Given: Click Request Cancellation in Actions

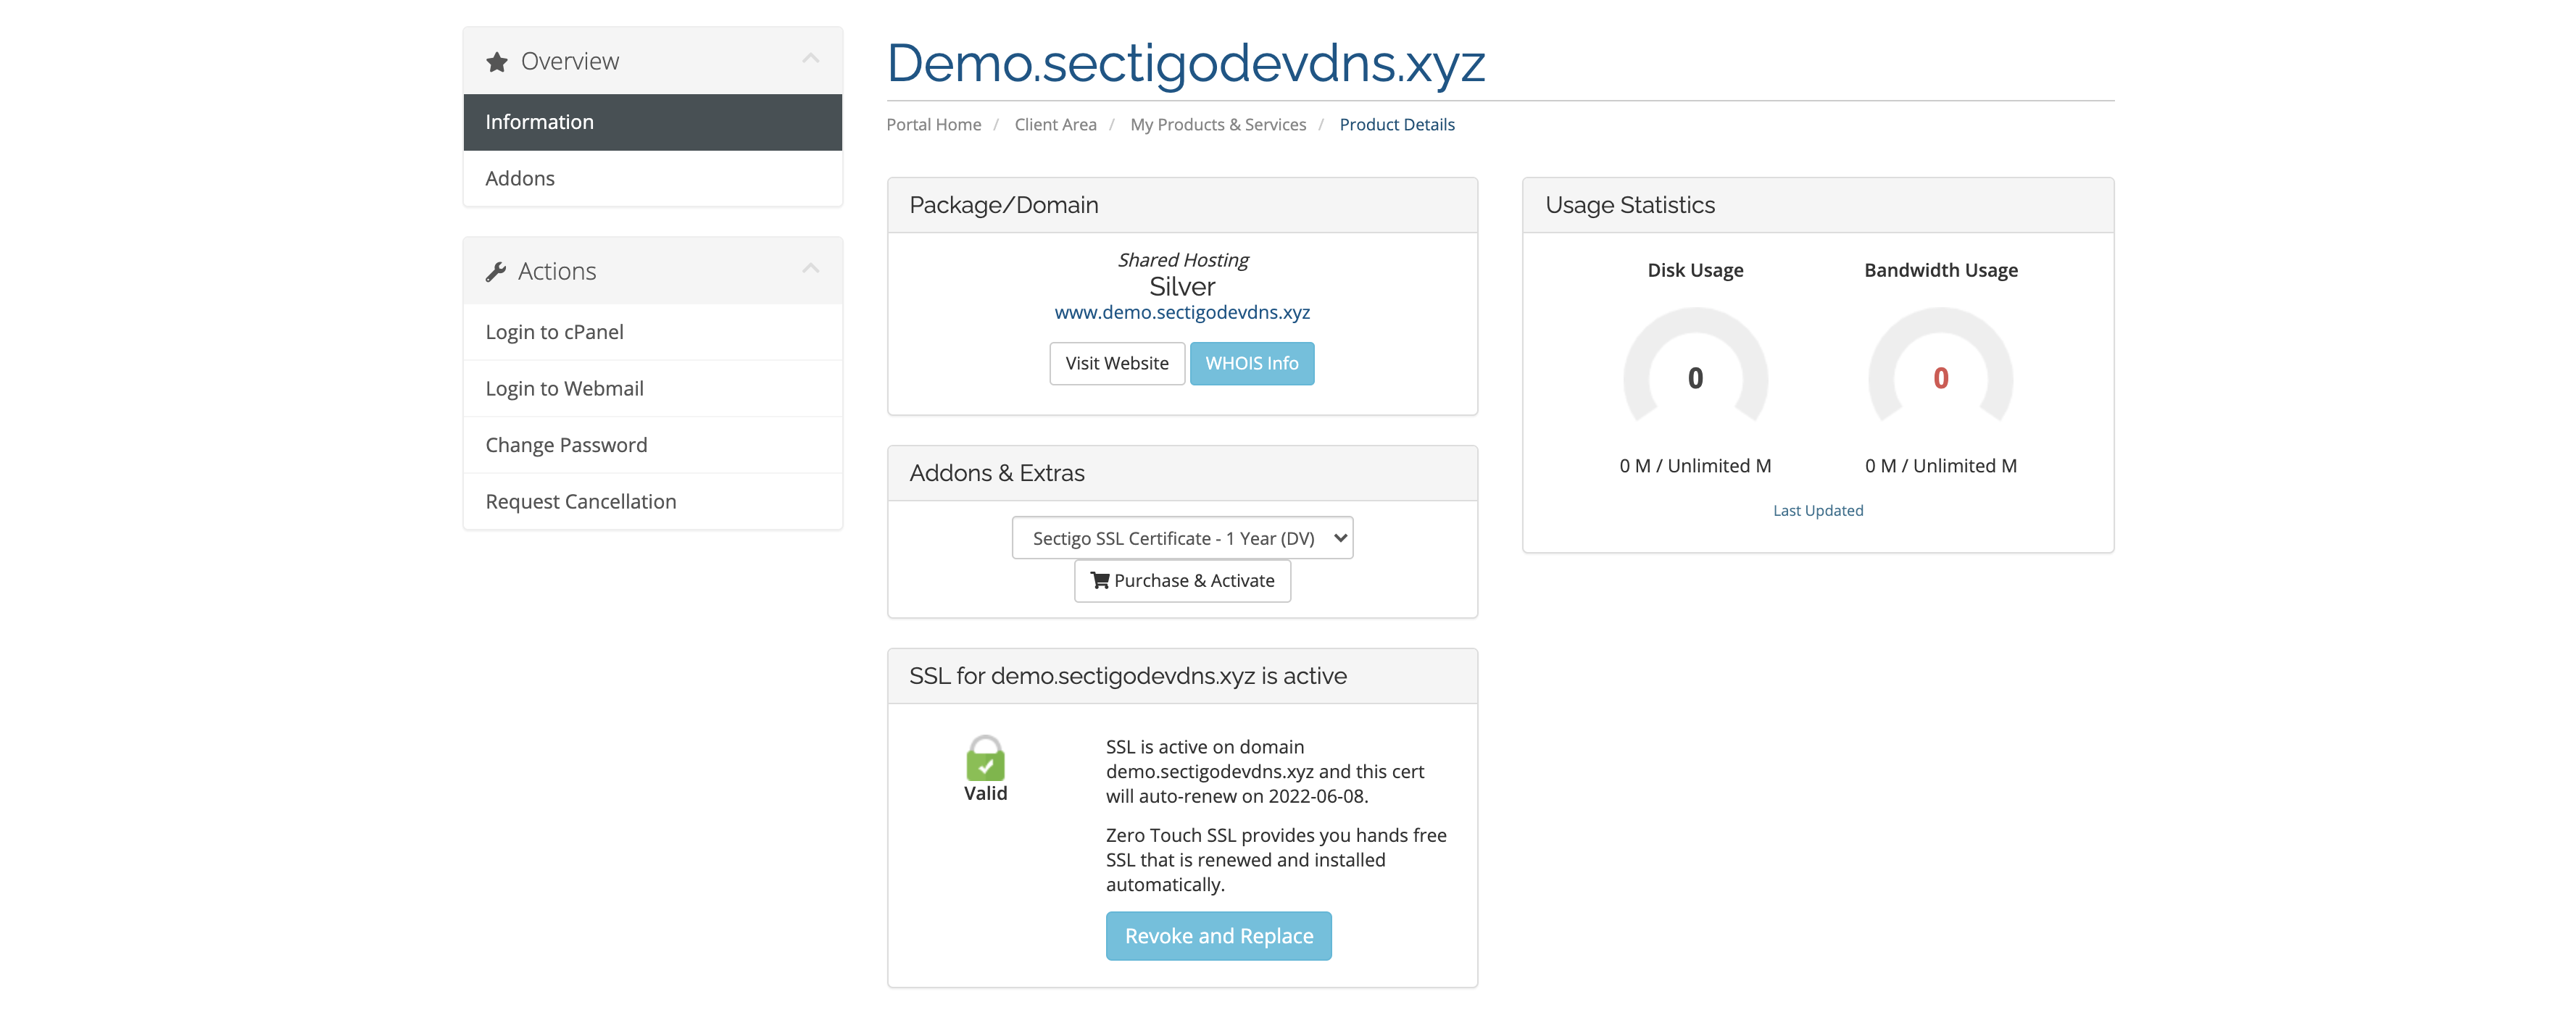Looking at the screenshot, I should pyautogui.click(x=580, y=502).
